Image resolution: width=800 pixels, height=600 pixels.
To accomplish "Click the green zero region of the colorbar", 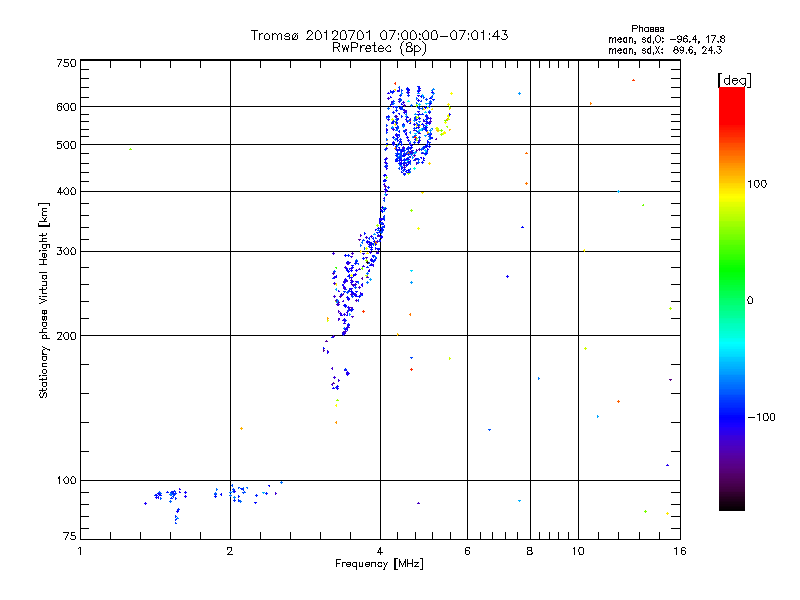I will pos(732,299).
